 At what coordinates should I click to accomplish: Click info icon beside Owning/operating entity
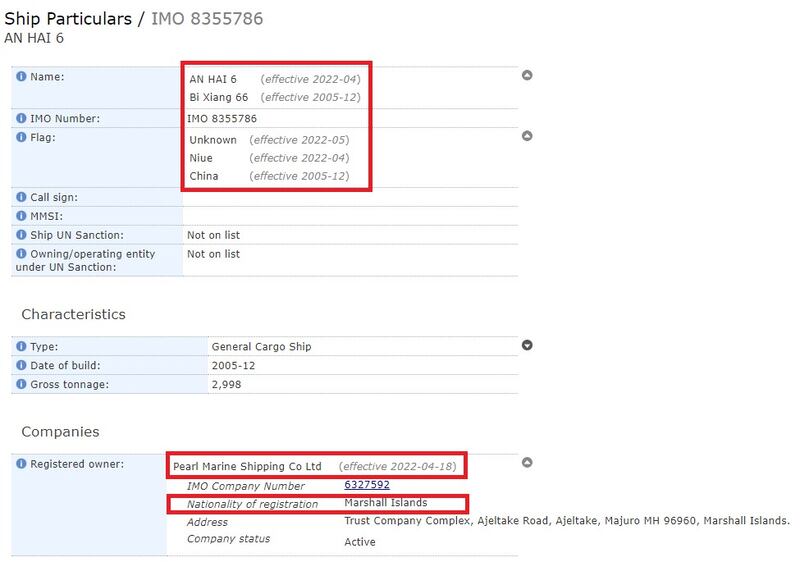[21, 253]
